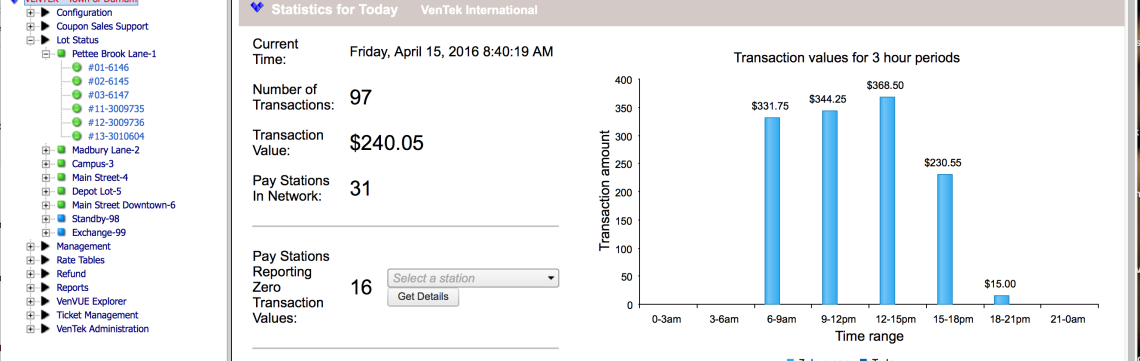Open Coupon Sales Support item

102,26
